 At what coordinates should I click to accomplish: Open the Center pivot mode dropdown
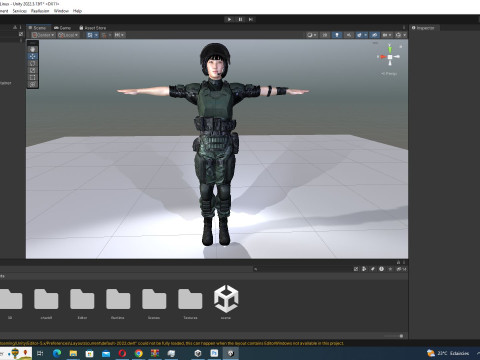(x=43, y=35)
